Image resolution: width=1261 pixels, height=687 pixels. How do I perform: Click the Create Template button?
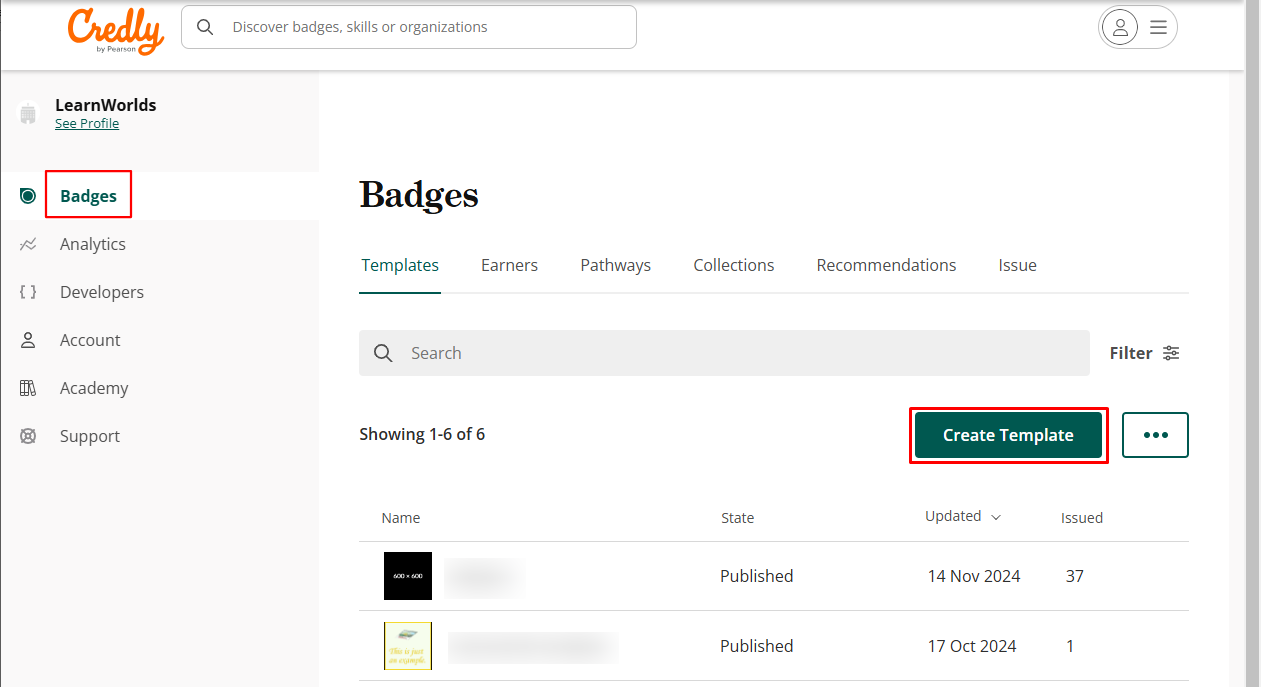(1008, 435)
